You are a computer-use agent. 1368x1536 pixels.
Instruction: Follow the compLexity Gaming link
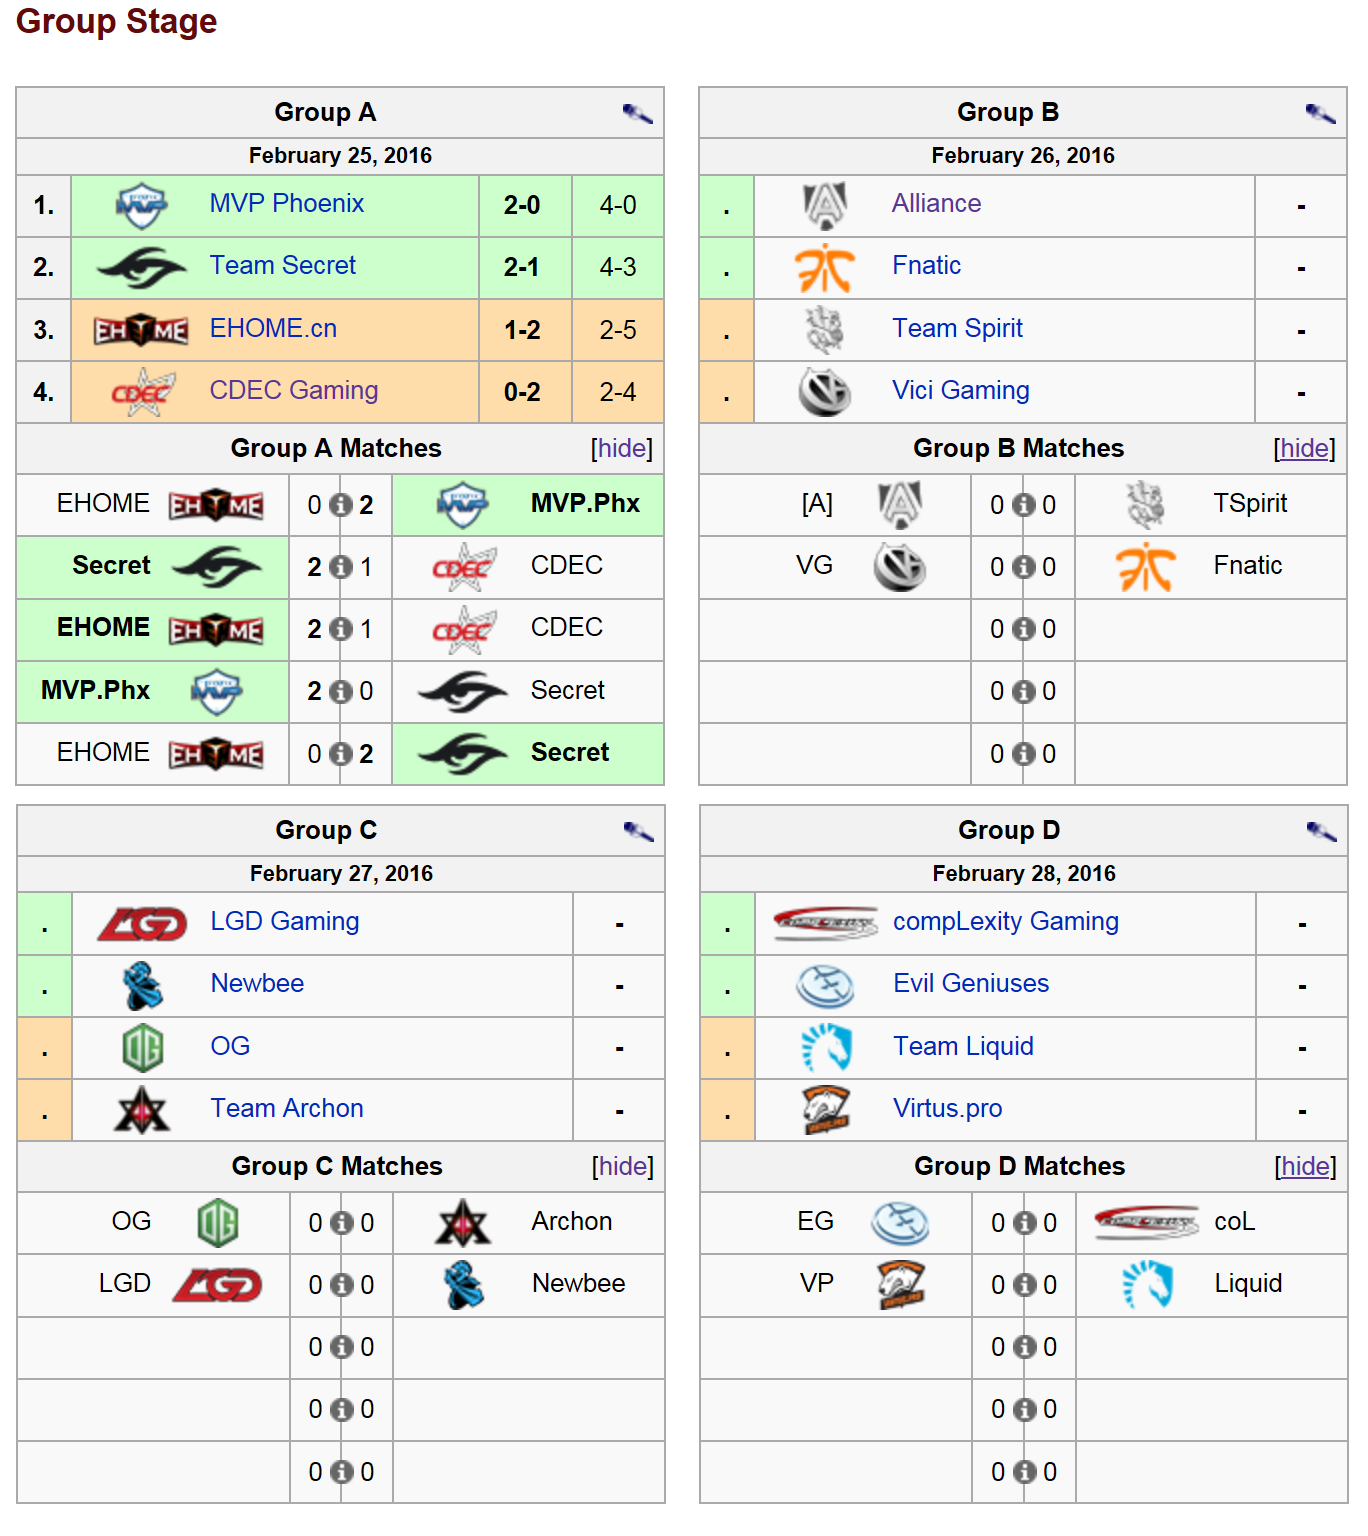pos(1005,922)
